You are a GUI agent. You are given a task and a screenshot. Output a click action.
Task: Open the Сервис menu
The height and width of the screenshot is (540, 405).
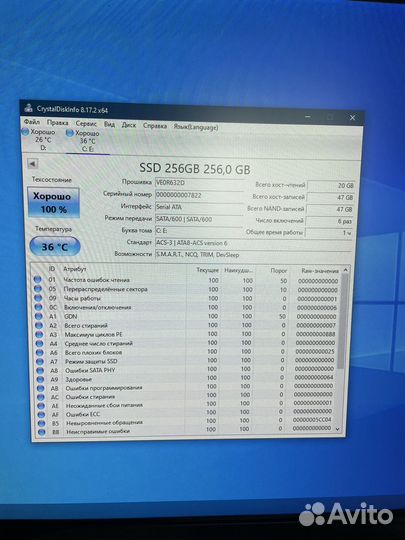(x=86, y=123)
